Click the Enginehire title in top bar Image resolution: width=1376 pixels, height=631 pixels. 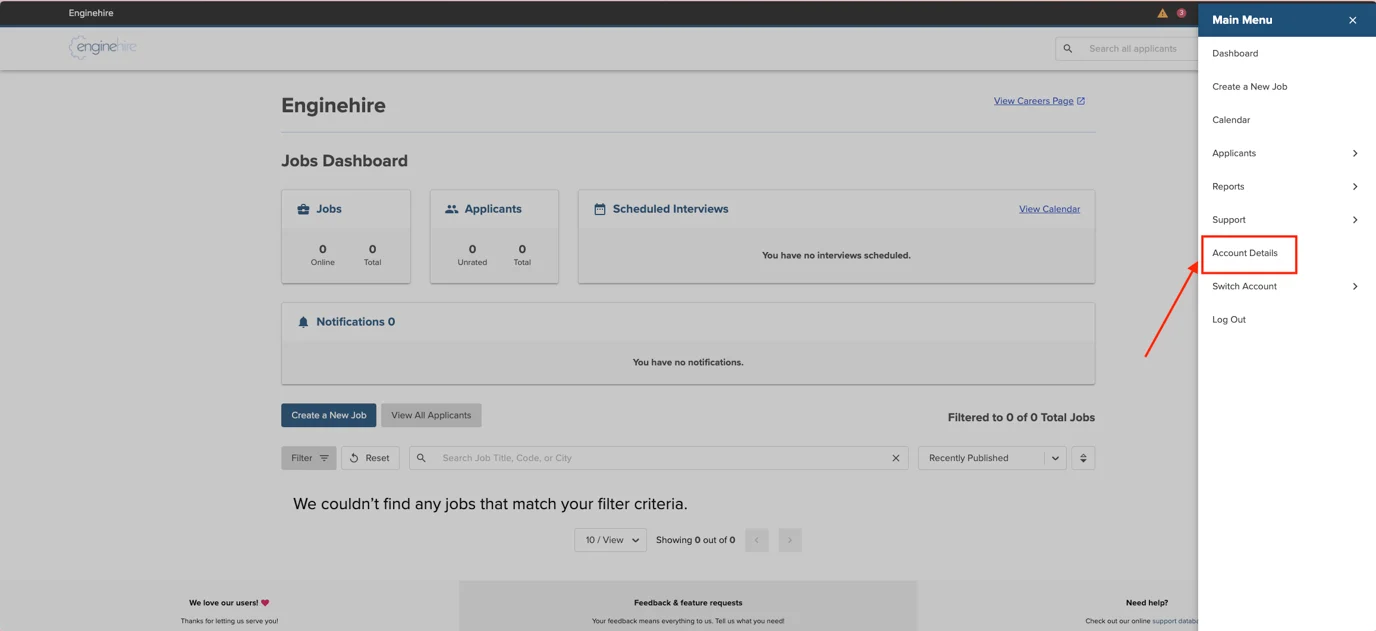[91, 13]
